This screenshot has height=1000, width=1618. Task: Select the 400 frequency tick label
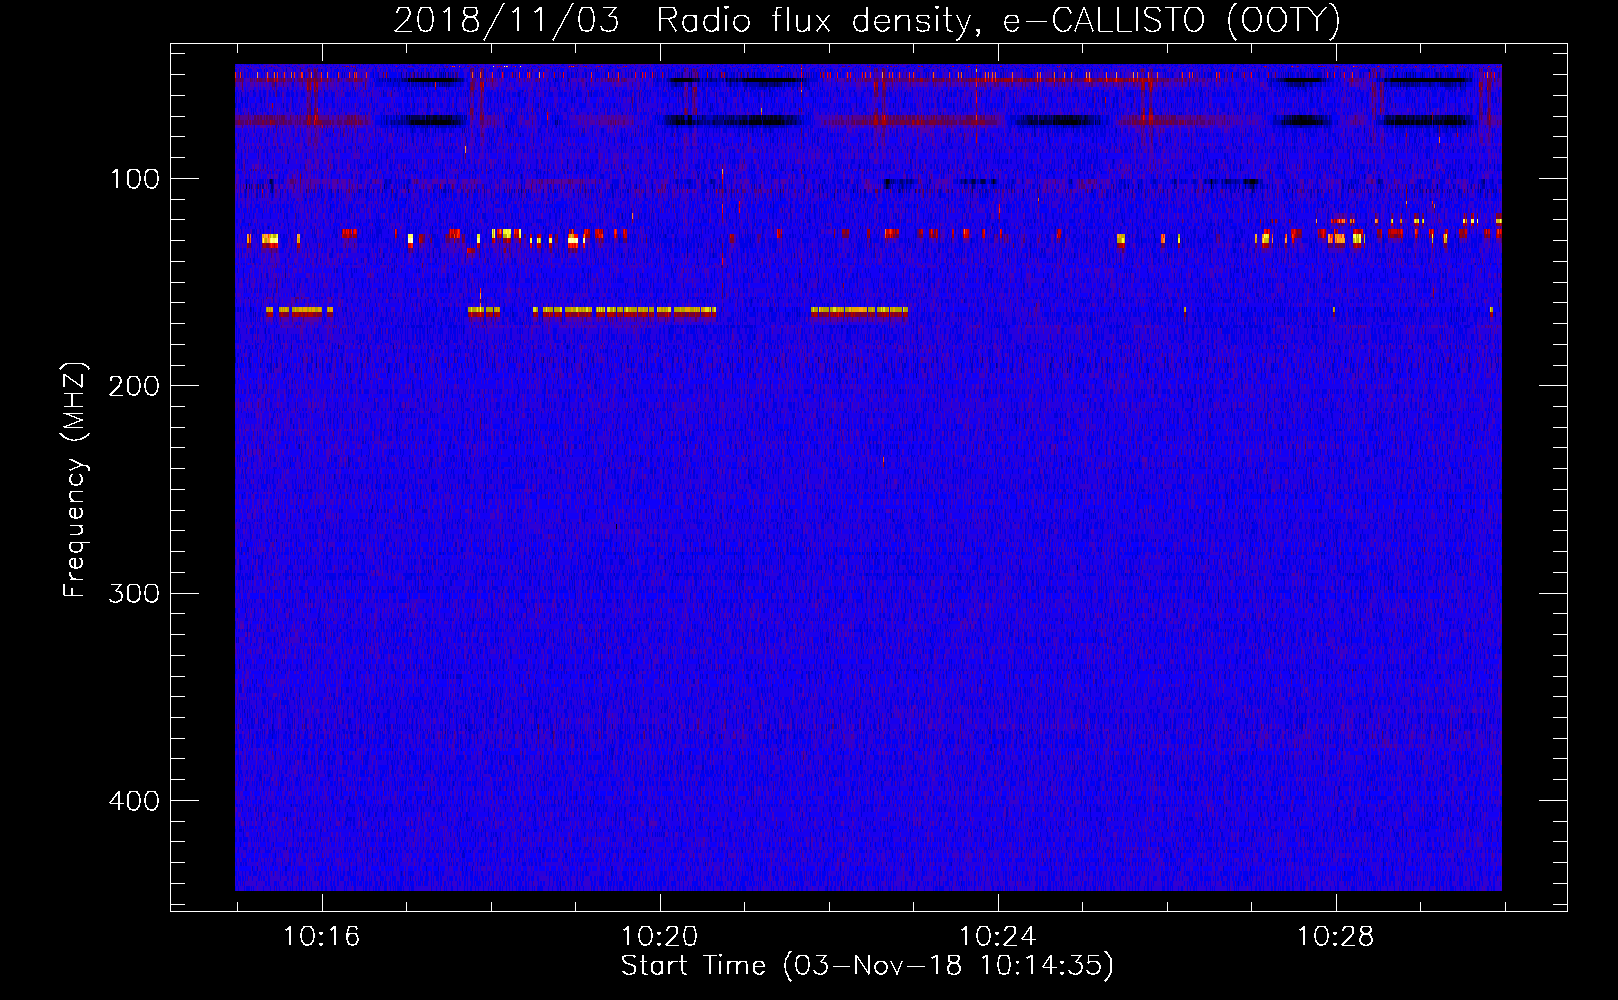pos(135,801)
